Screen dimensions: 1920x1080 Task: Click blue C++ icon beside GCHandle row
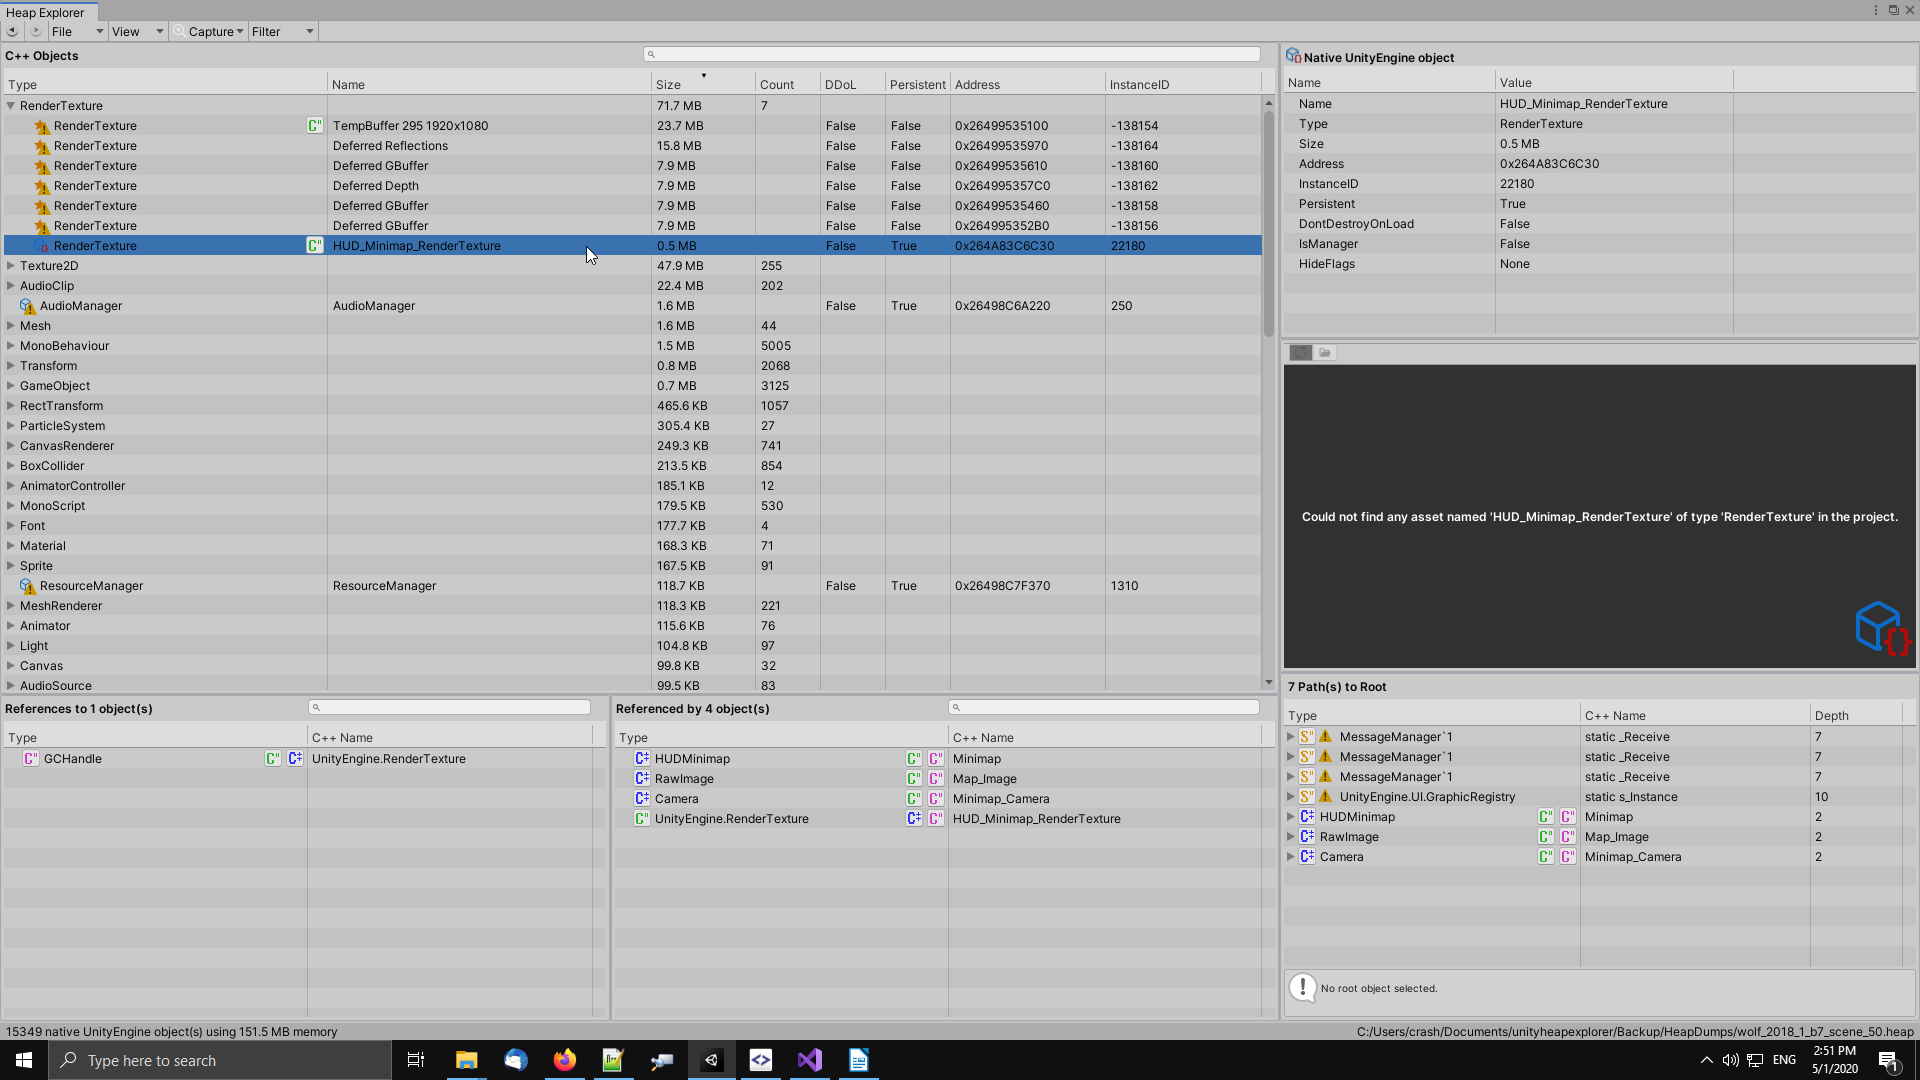pos(295,759)
